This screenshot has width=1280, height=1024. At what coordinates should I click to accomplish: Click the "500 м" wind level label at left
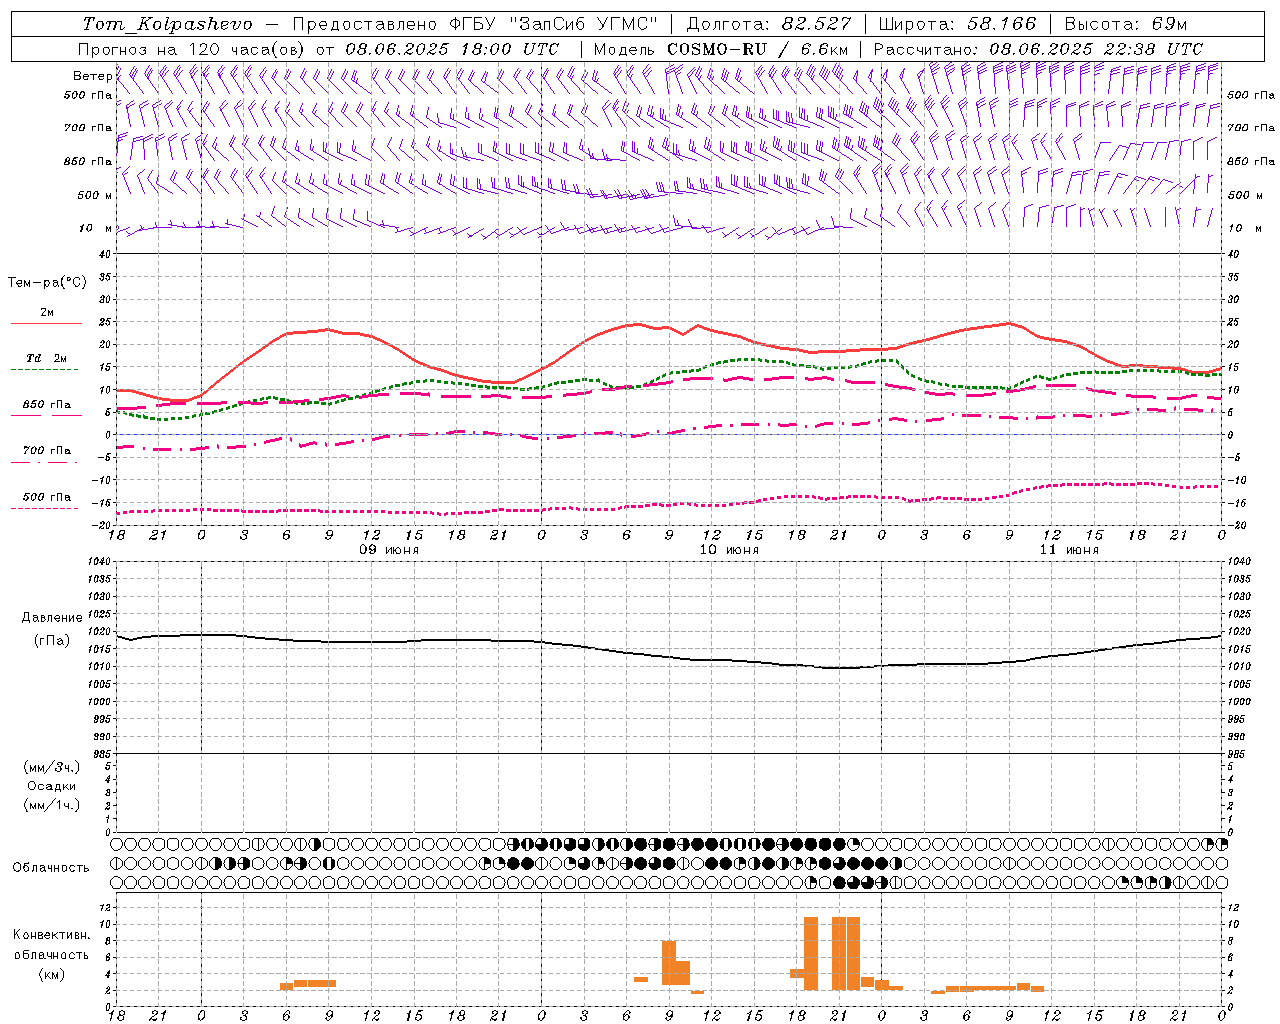95,196
